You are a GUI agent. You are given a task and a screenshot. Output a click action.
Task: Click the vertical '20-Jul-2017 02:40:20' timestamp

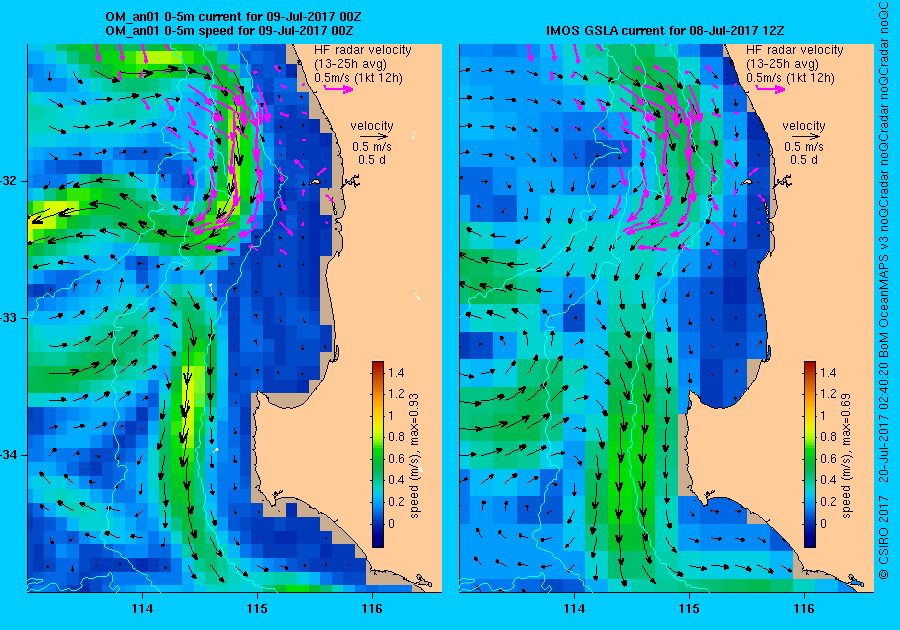click(x=885, y=423)
